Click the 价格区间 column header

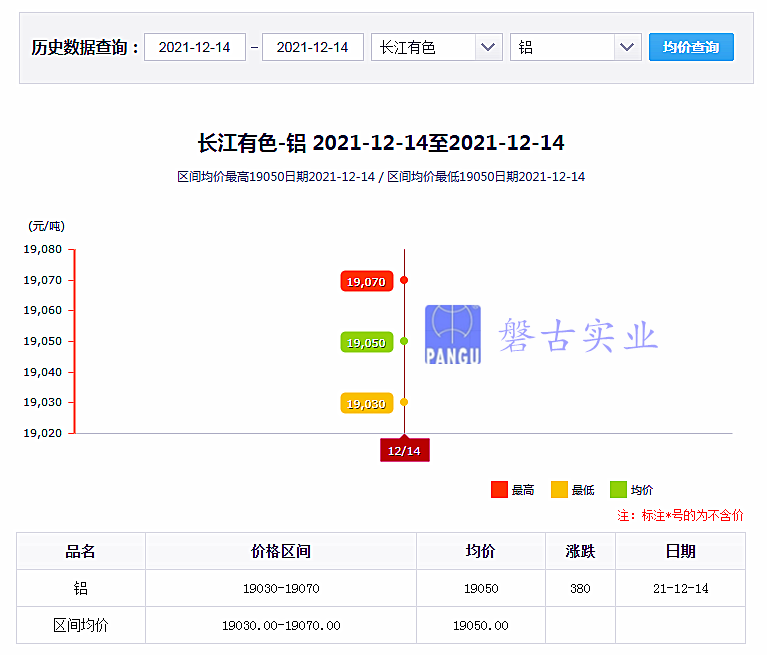(281, 551)
